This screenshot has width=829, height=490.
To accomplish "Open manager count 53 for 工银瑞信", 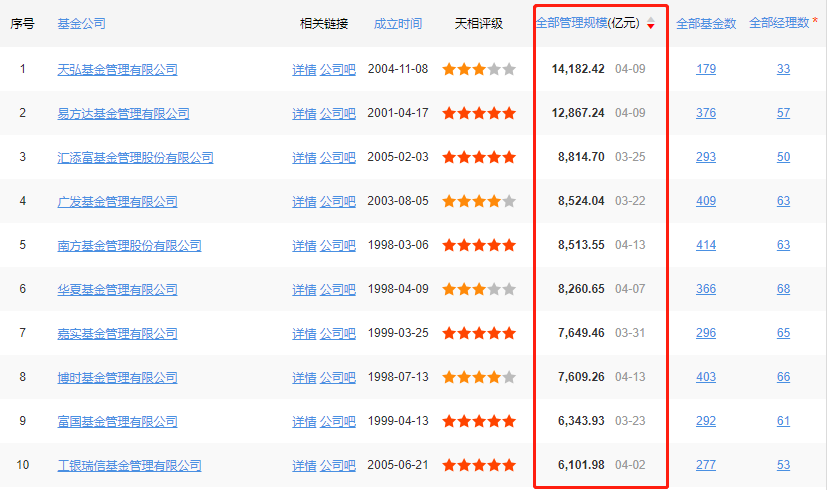I will click(x=783, y=465).
